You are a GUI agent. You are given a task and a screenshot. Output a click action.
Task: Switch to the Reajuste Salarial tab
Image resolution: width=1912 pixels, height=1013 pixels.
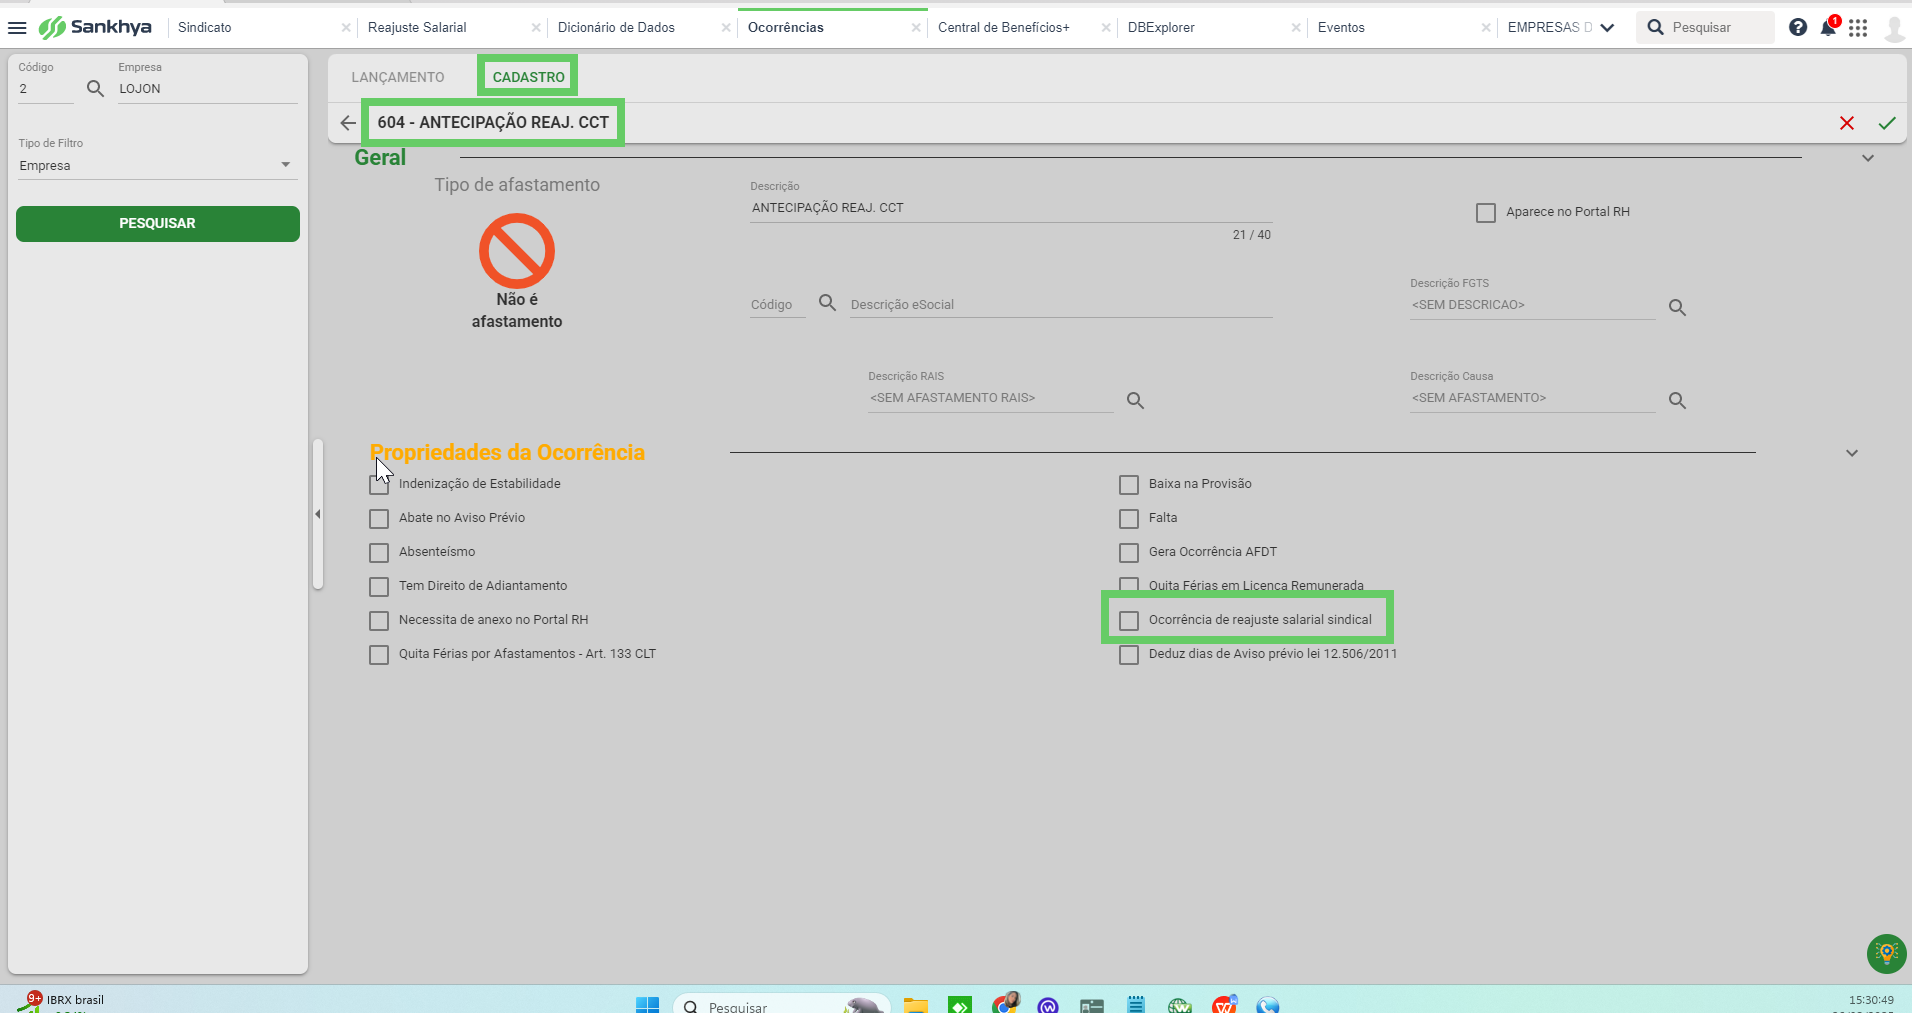point(417,28)
